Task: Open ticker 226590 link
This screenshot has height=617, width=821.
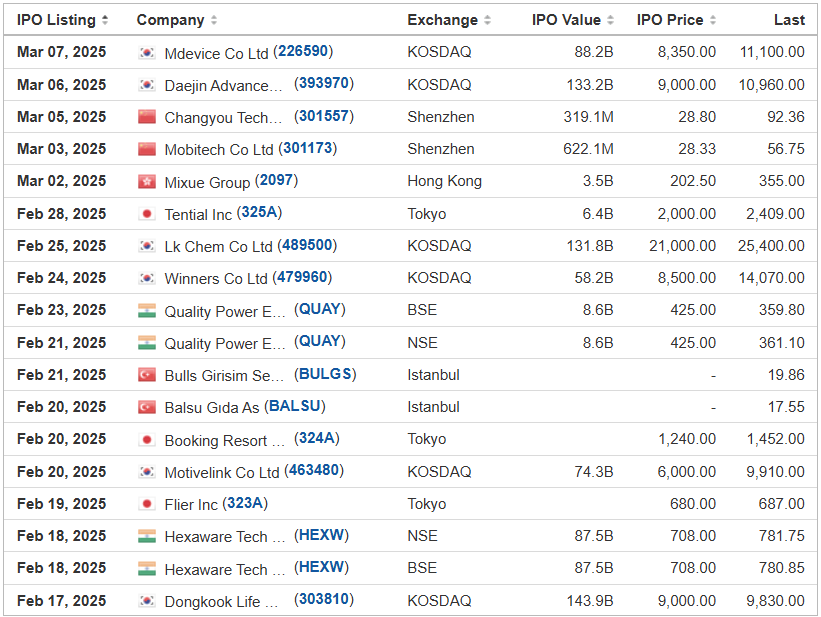Action: [x=303, y=51]
